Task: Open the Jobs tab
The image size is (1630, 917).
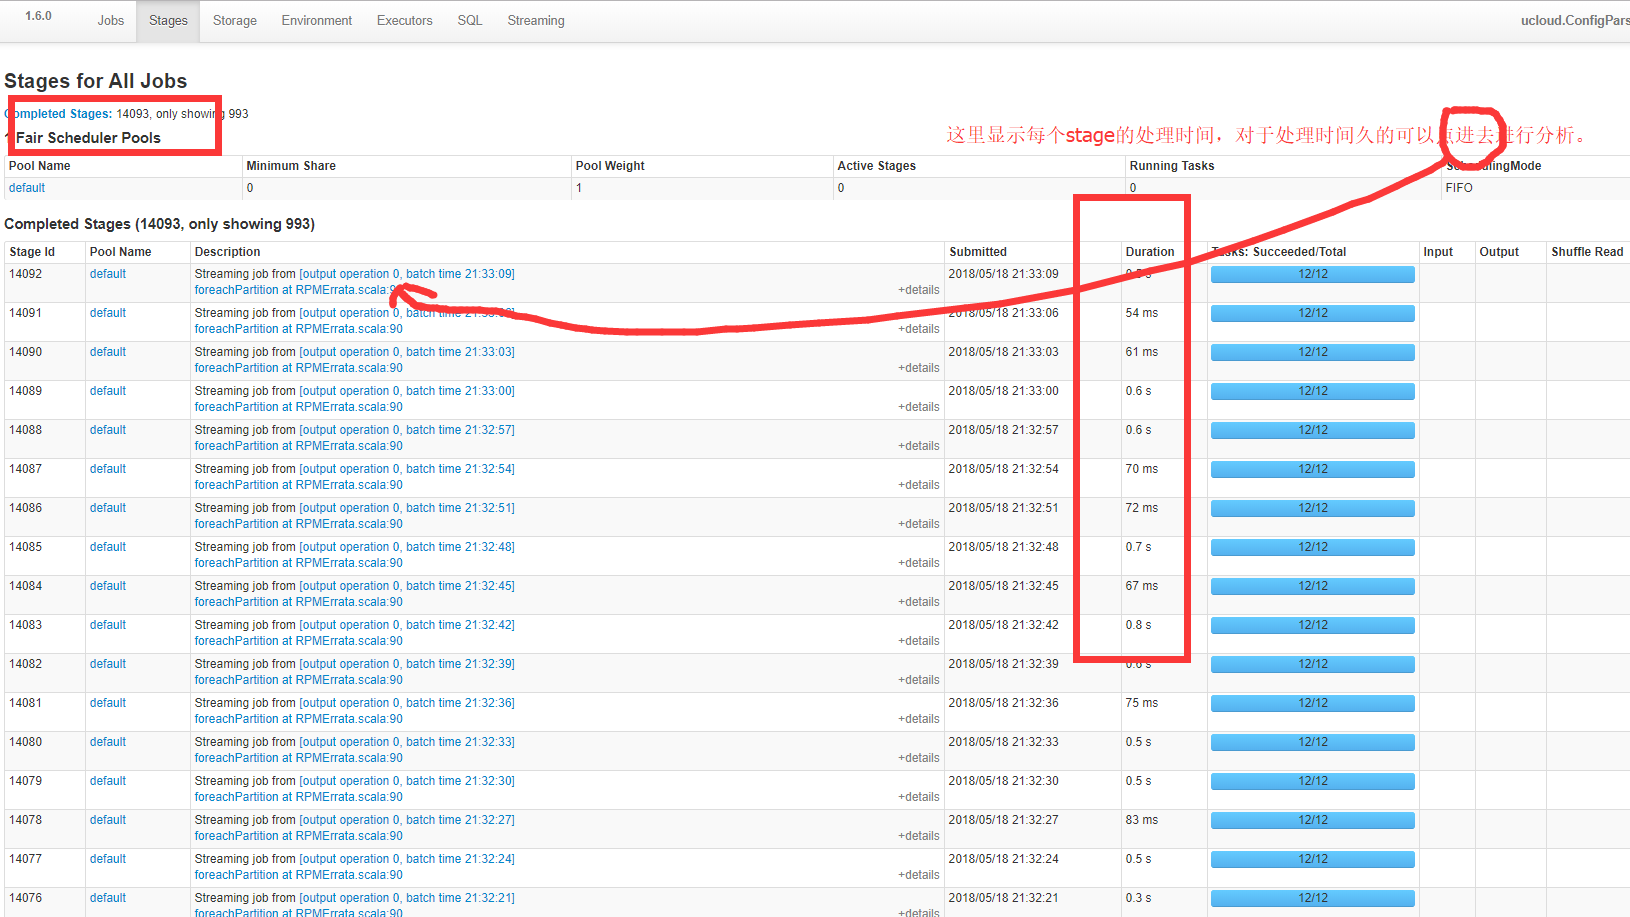Action: [x=111, y=20]
